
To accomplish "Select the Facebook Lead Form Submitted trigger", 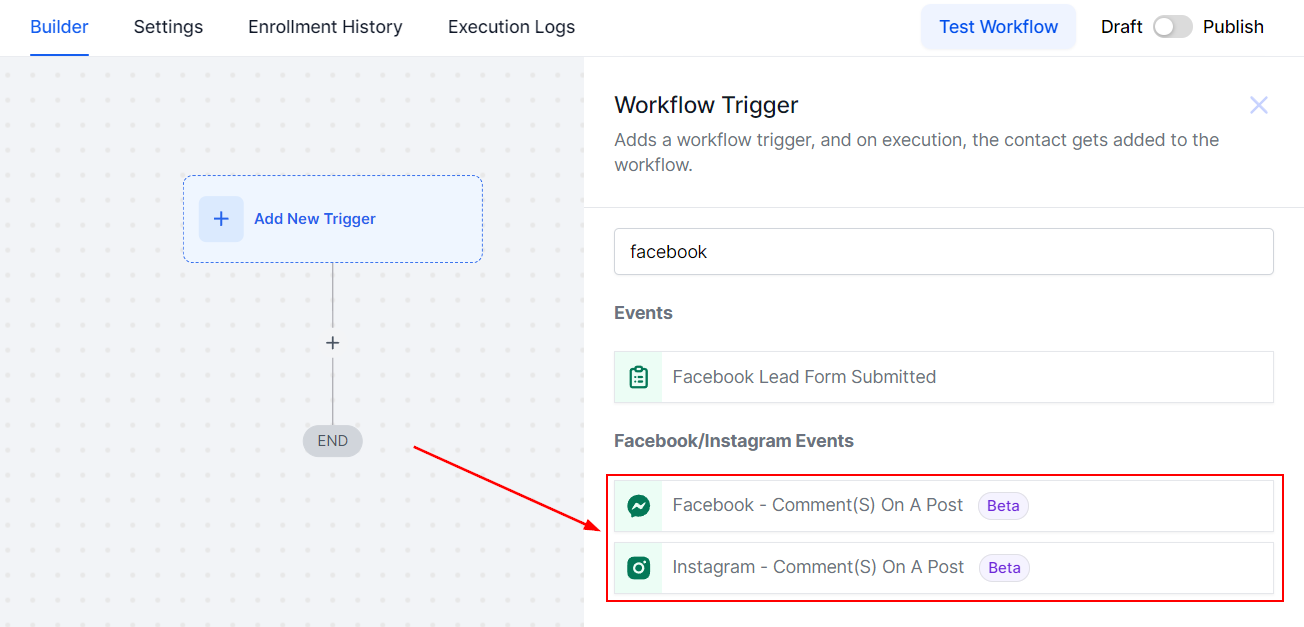I will 804,377.
